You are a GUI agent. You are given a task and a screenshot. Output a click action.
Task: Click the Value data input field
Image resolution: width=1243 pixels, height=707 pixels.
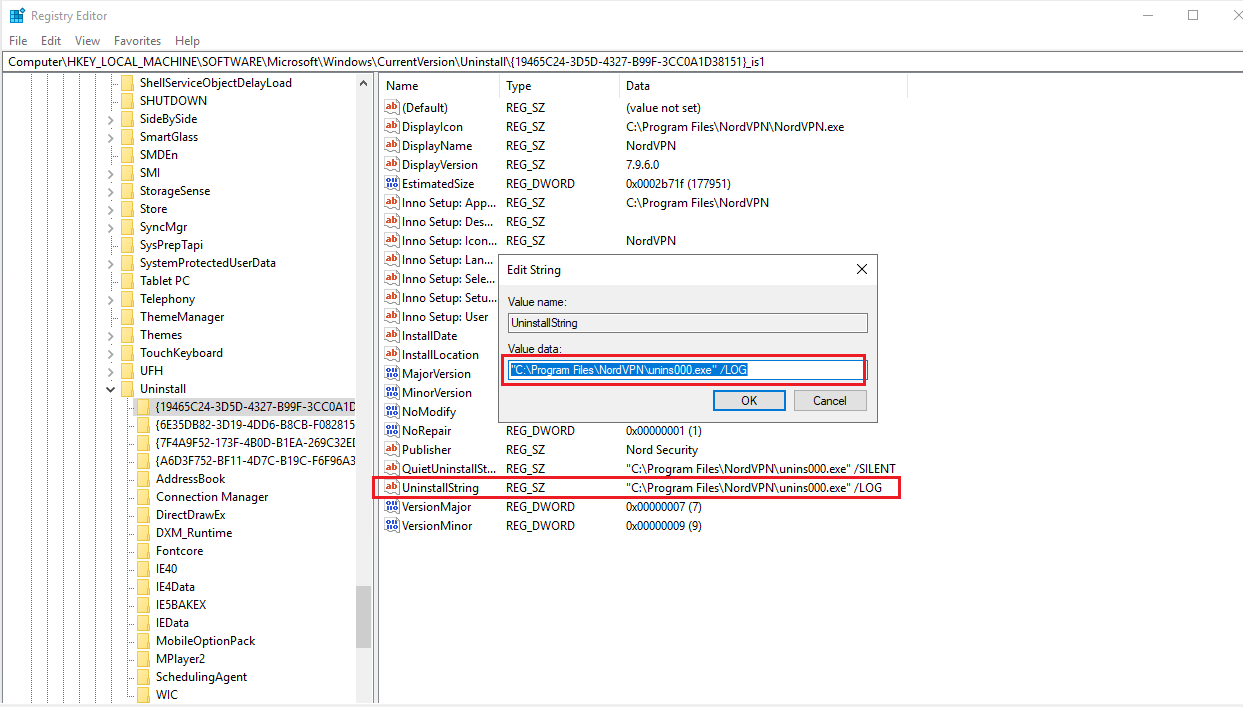point(686,370)
